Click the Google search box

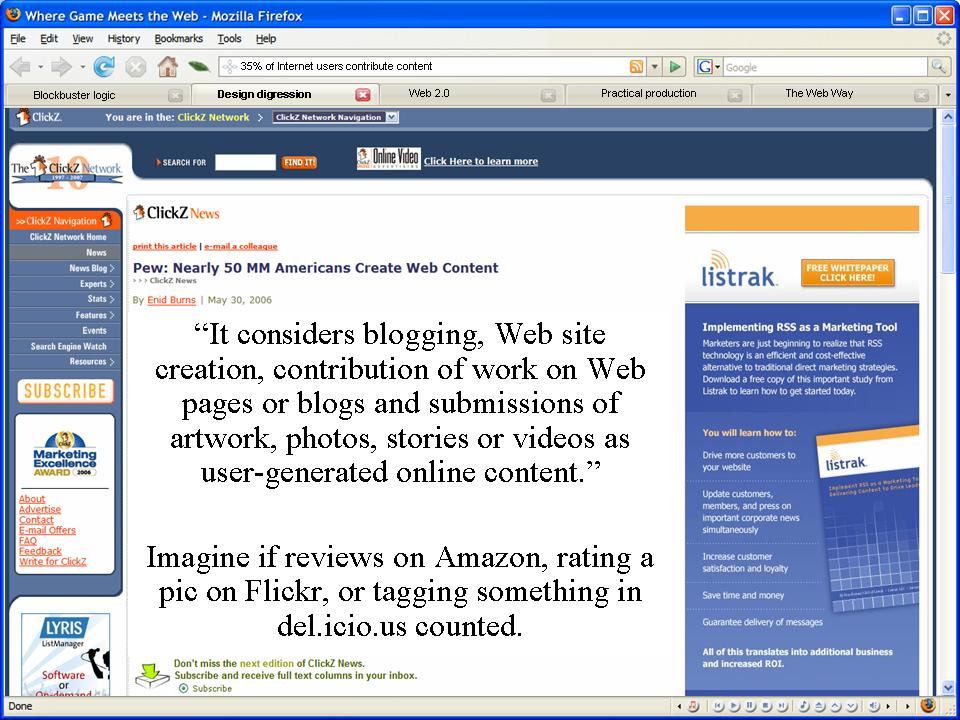tap(825, 67)
